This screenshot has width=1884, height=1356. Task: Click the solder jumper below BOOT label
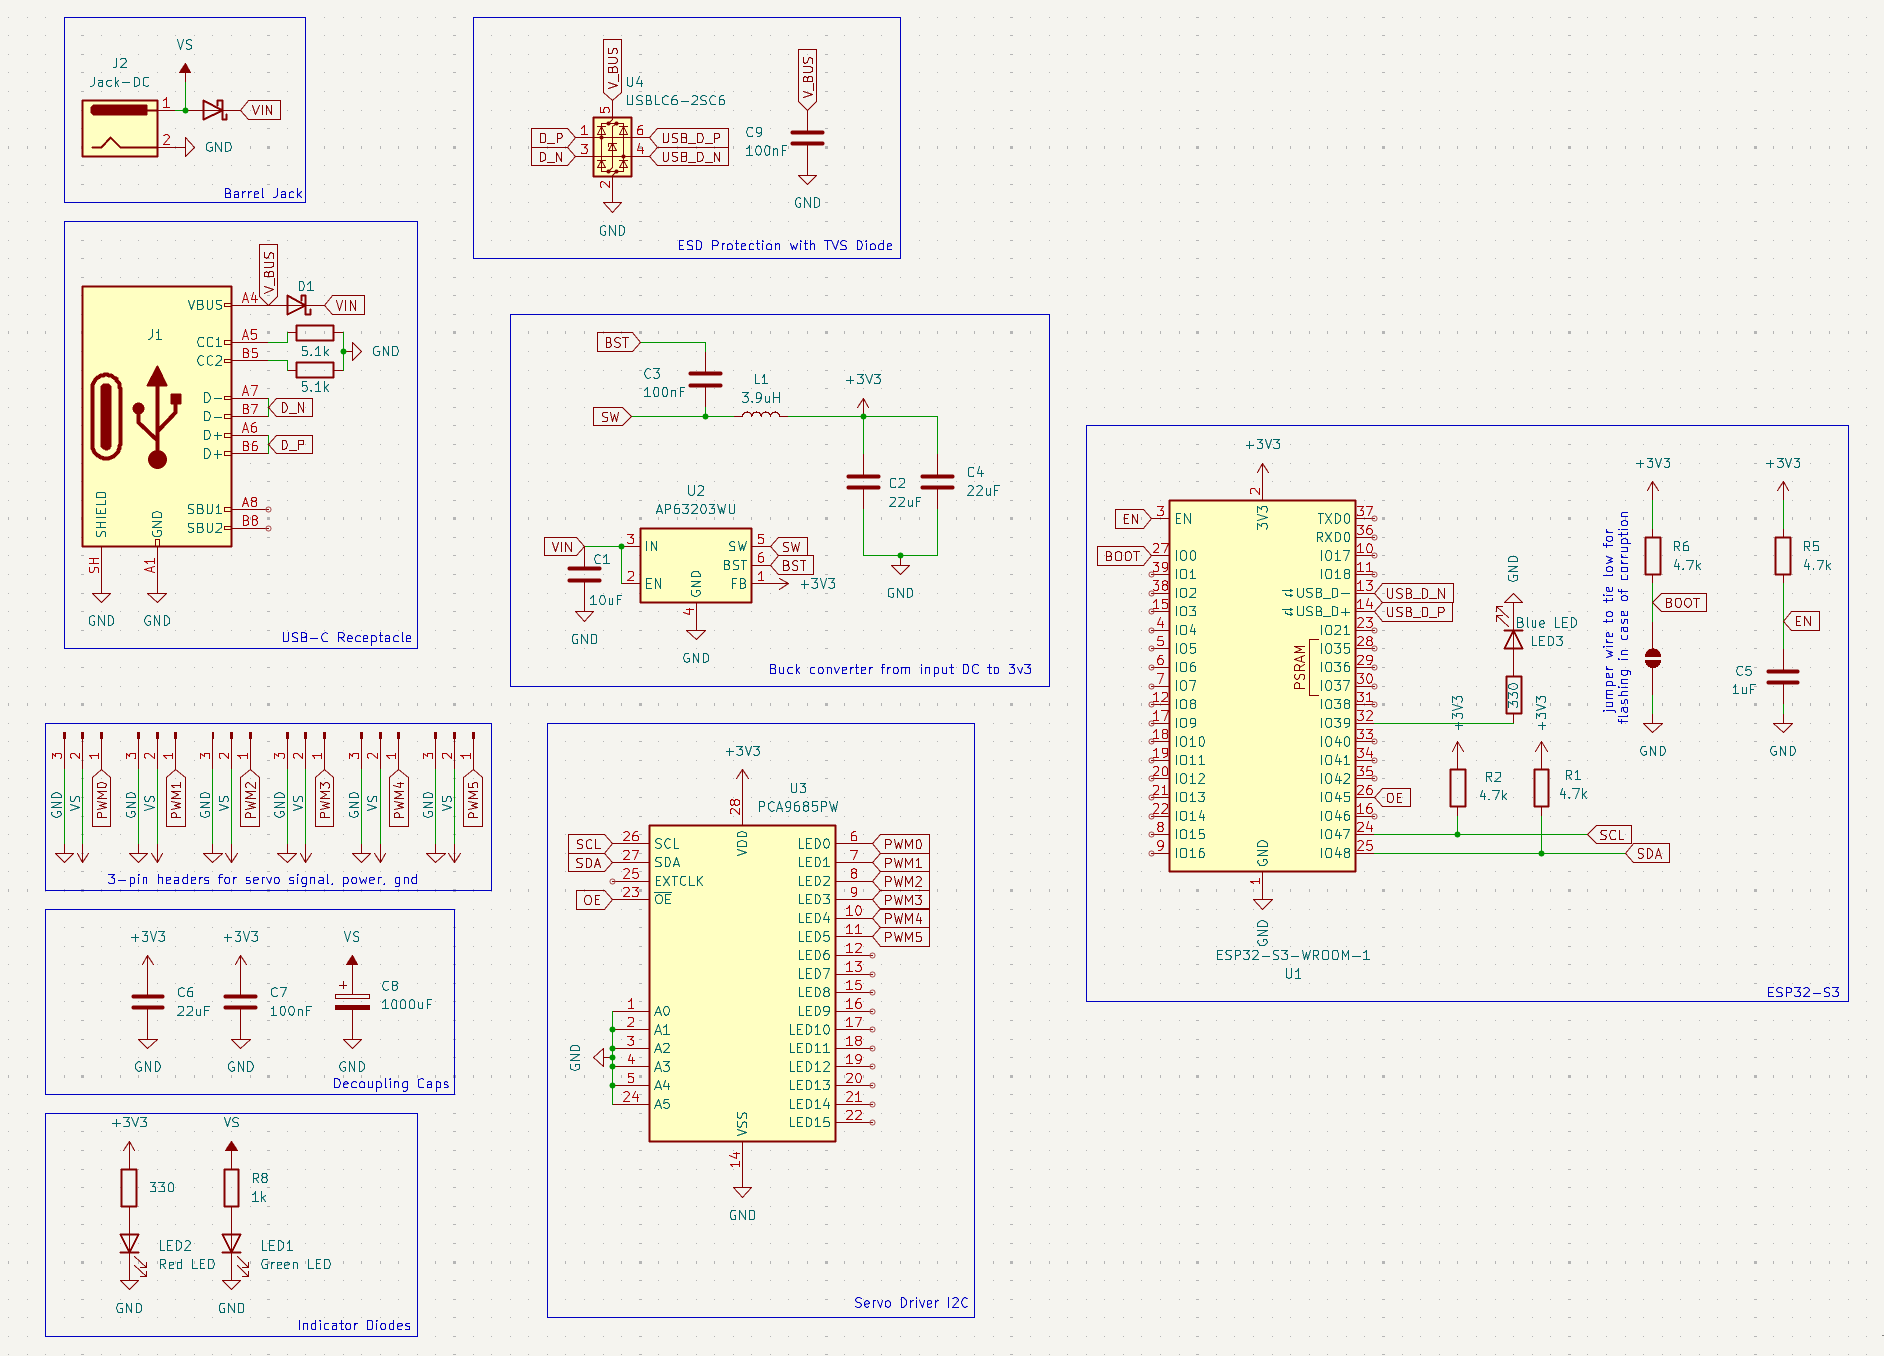pyautogui.click(x=1653, y=658)
